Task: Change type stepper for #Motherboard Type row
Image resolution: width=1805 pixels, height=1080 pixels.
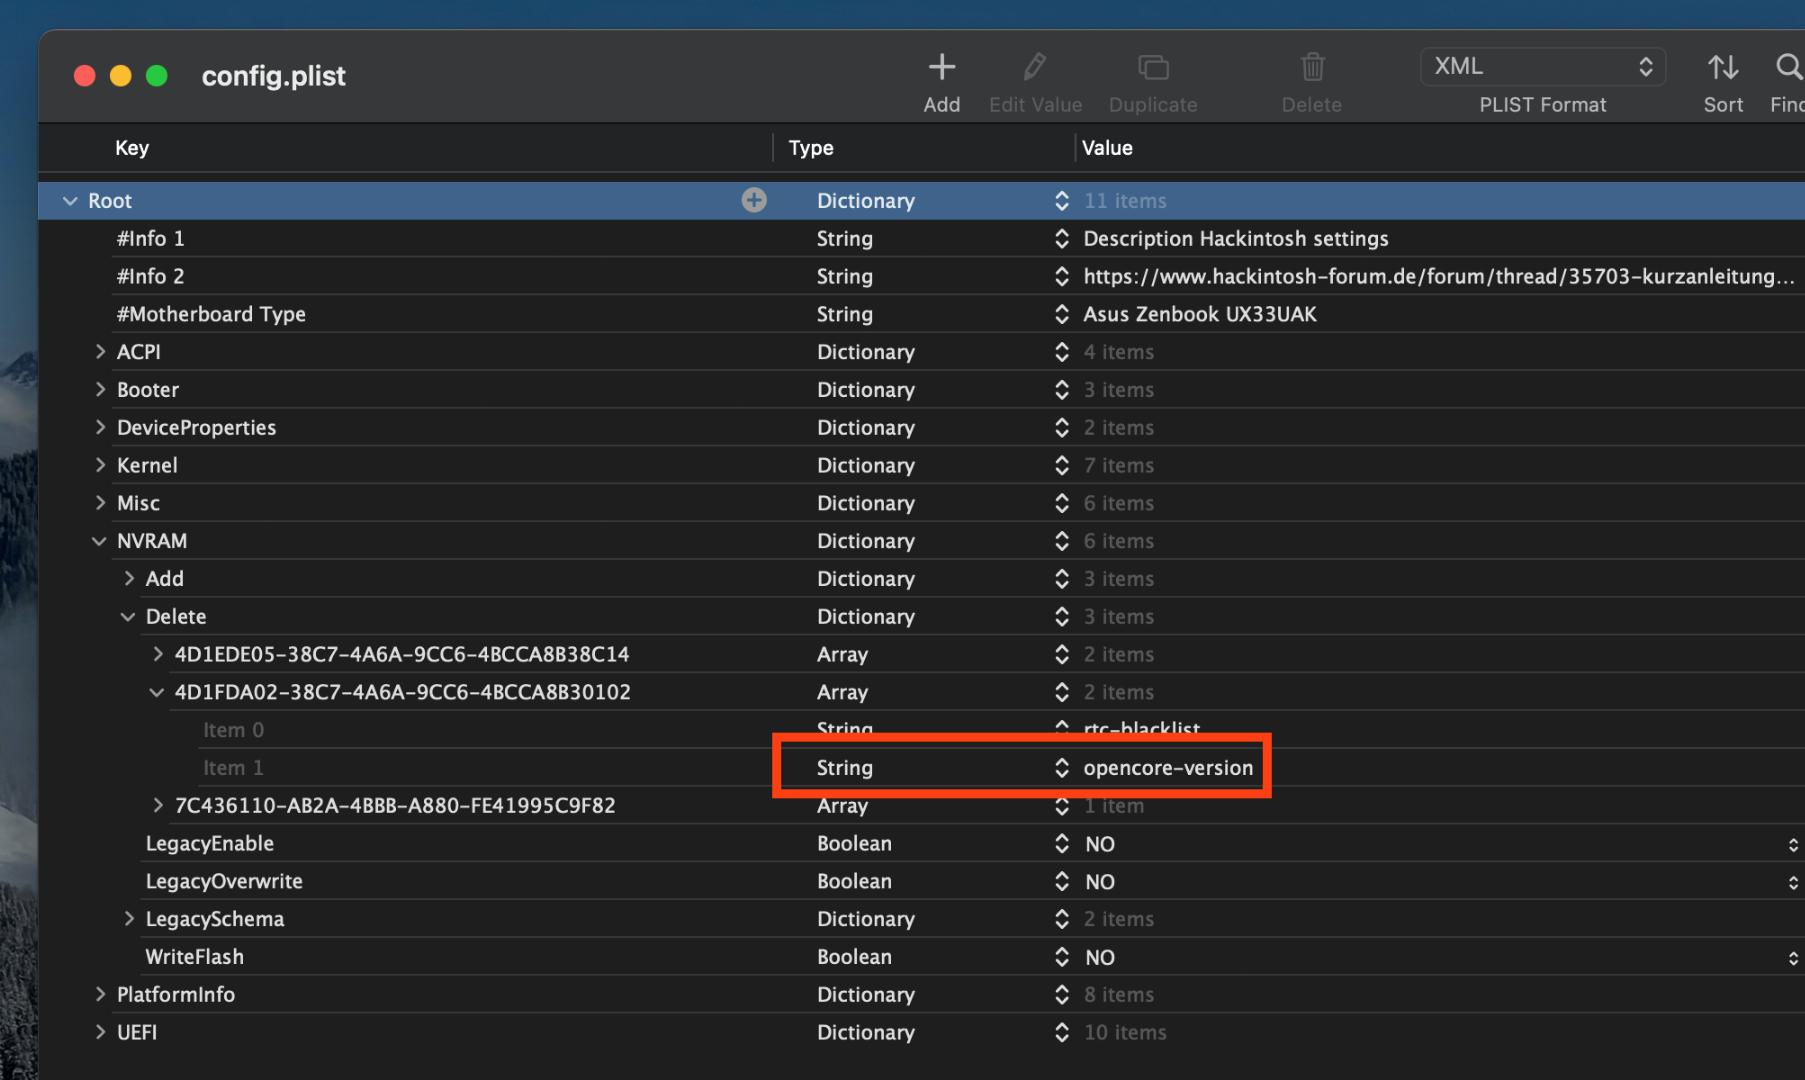Action: (x=1061, y=315)
